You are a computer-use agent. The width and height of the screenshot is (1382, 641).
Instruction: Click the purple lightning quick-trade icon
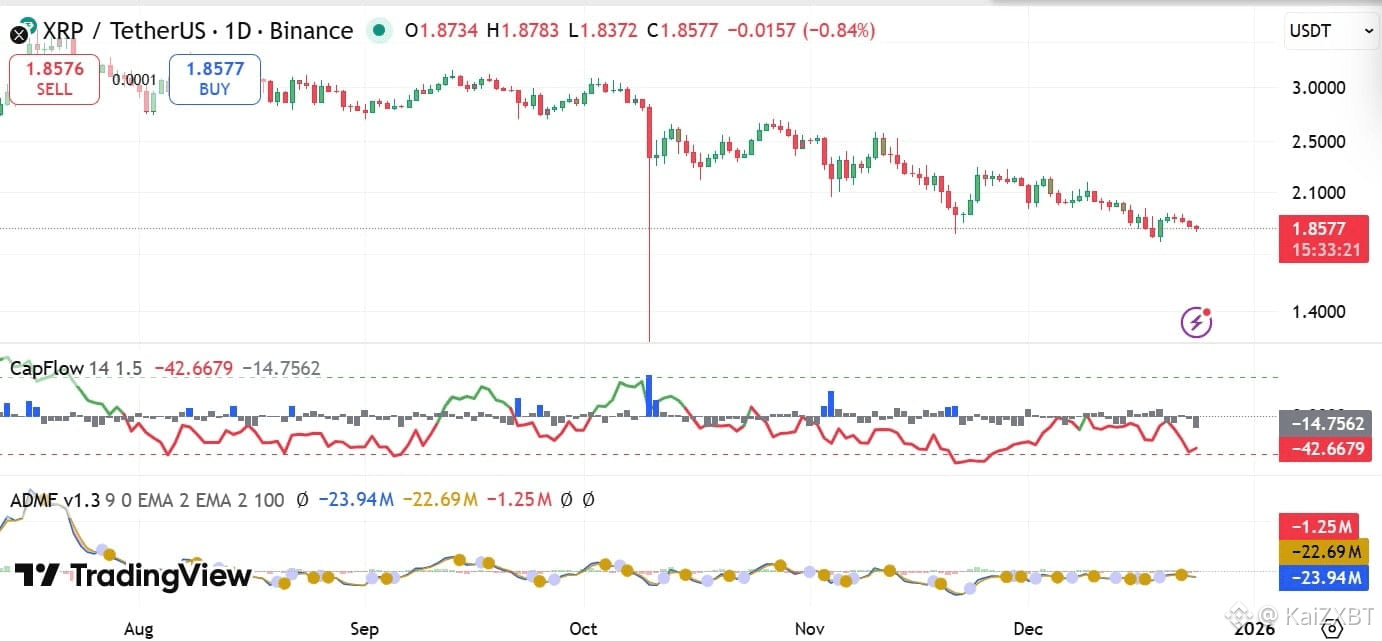(x=1196, y=321)
